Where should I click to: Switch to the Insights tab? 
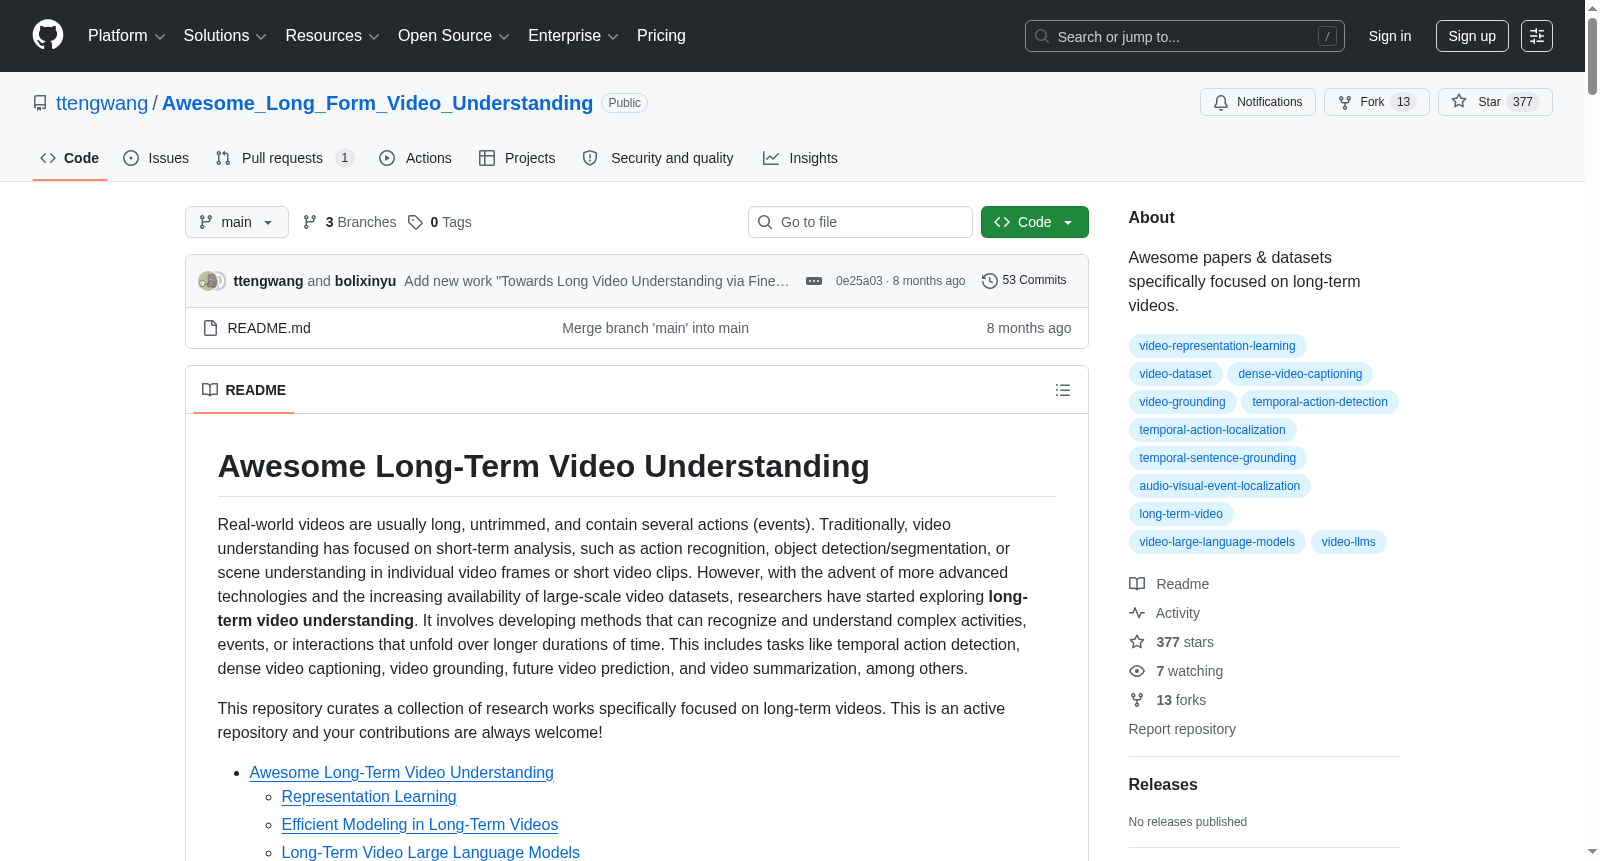click(800, 158)
